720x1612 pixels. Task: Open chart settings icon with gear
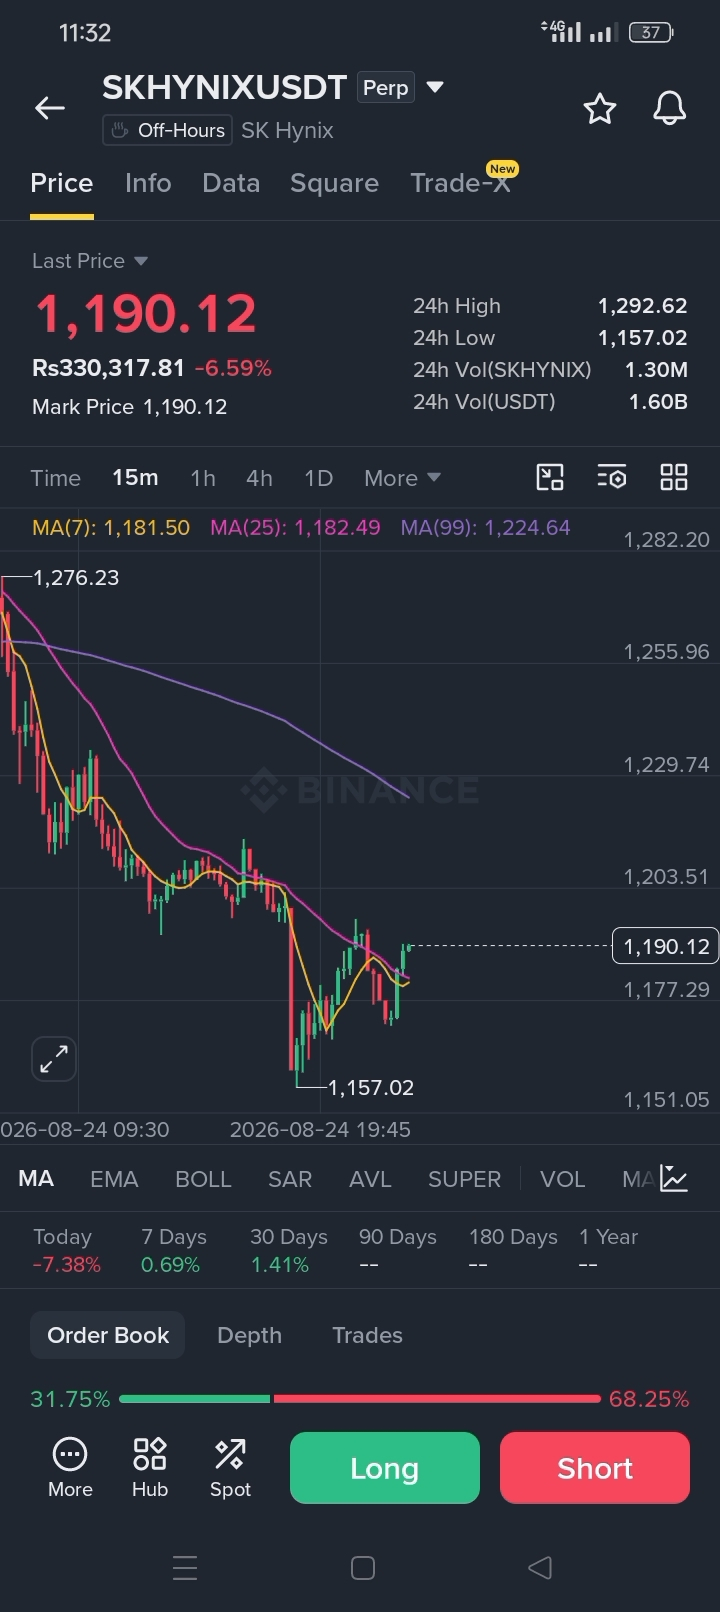coord(612,478)
